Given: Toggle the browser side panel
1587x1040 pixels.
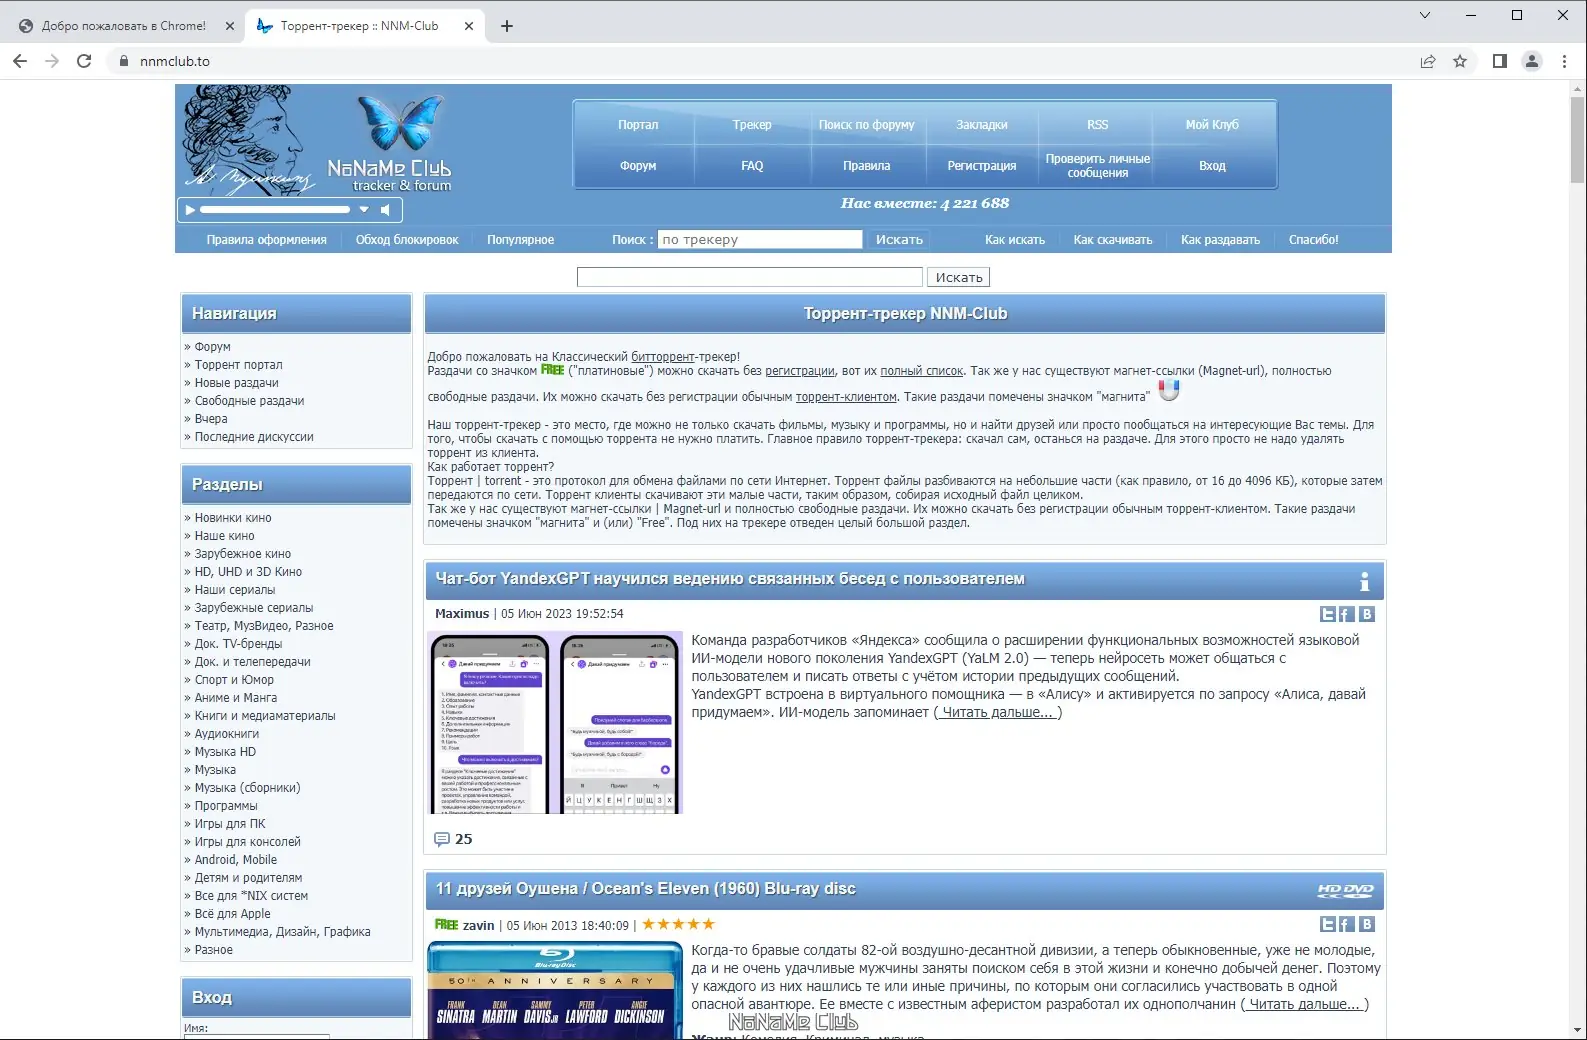Looking at the screenshot, I should pyautogui.click(x=1500, y=61).
